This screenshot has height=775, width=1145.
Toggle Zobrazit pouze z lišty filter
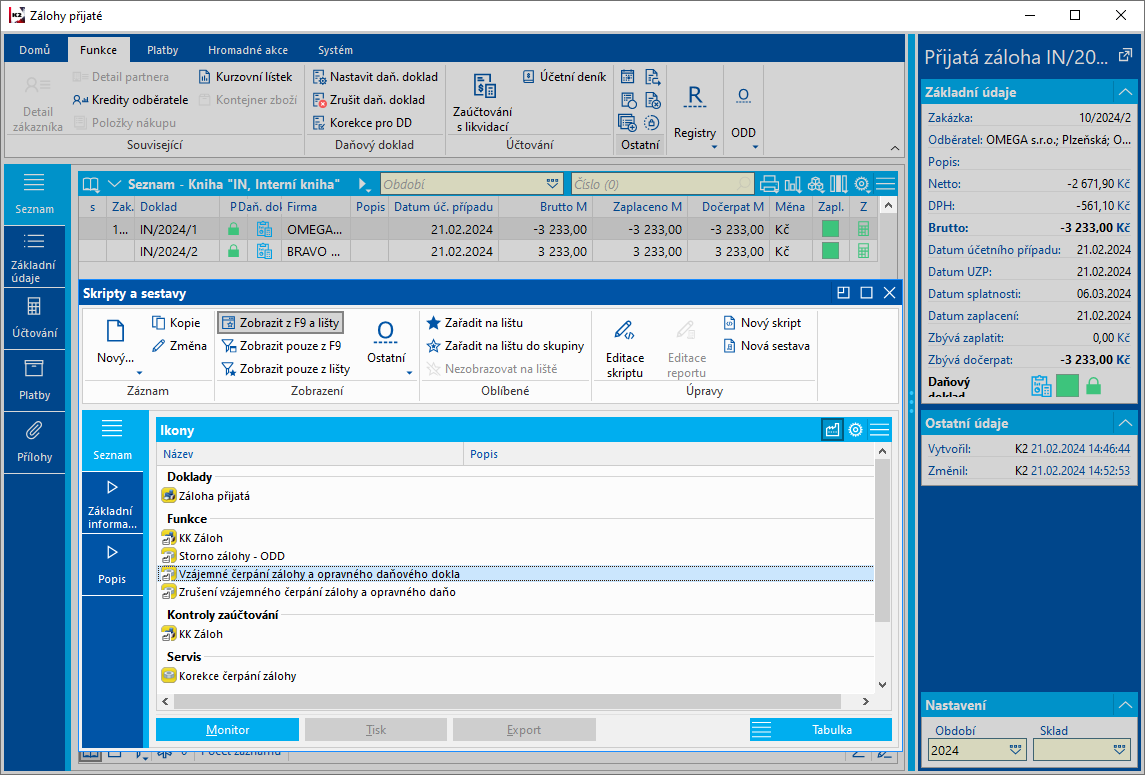tap(285, 369)
